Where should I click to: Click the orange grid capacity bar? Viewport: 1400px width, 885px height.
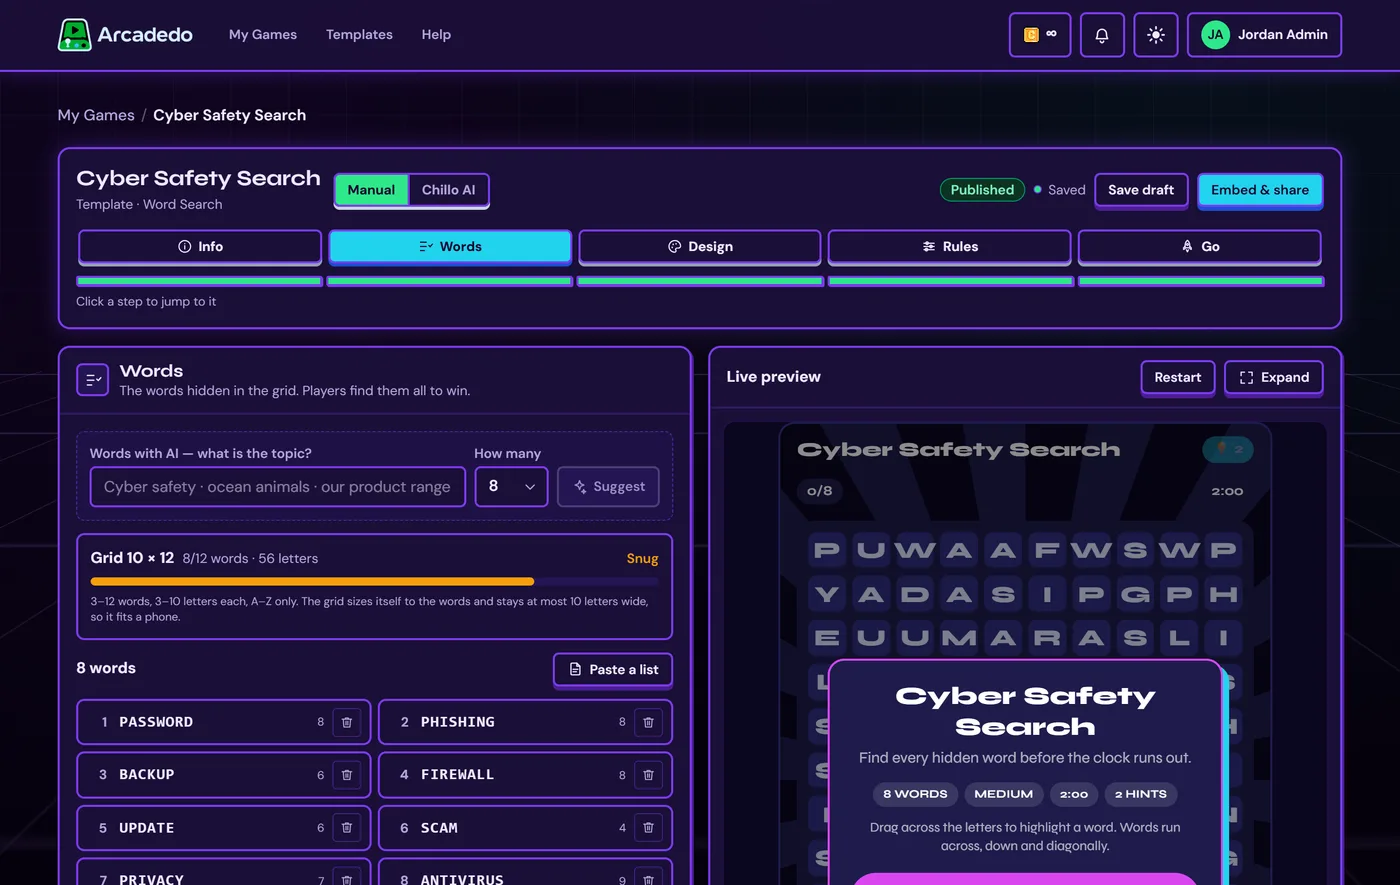tap(312, 581)
